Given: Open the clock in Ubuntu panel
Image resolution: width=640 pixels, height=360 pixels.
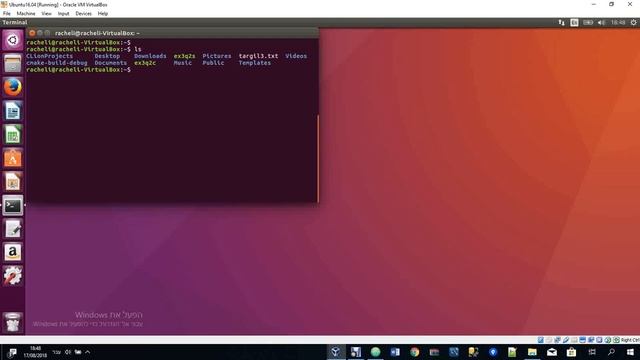Looking at the screenshot, I should pos(618,22).
